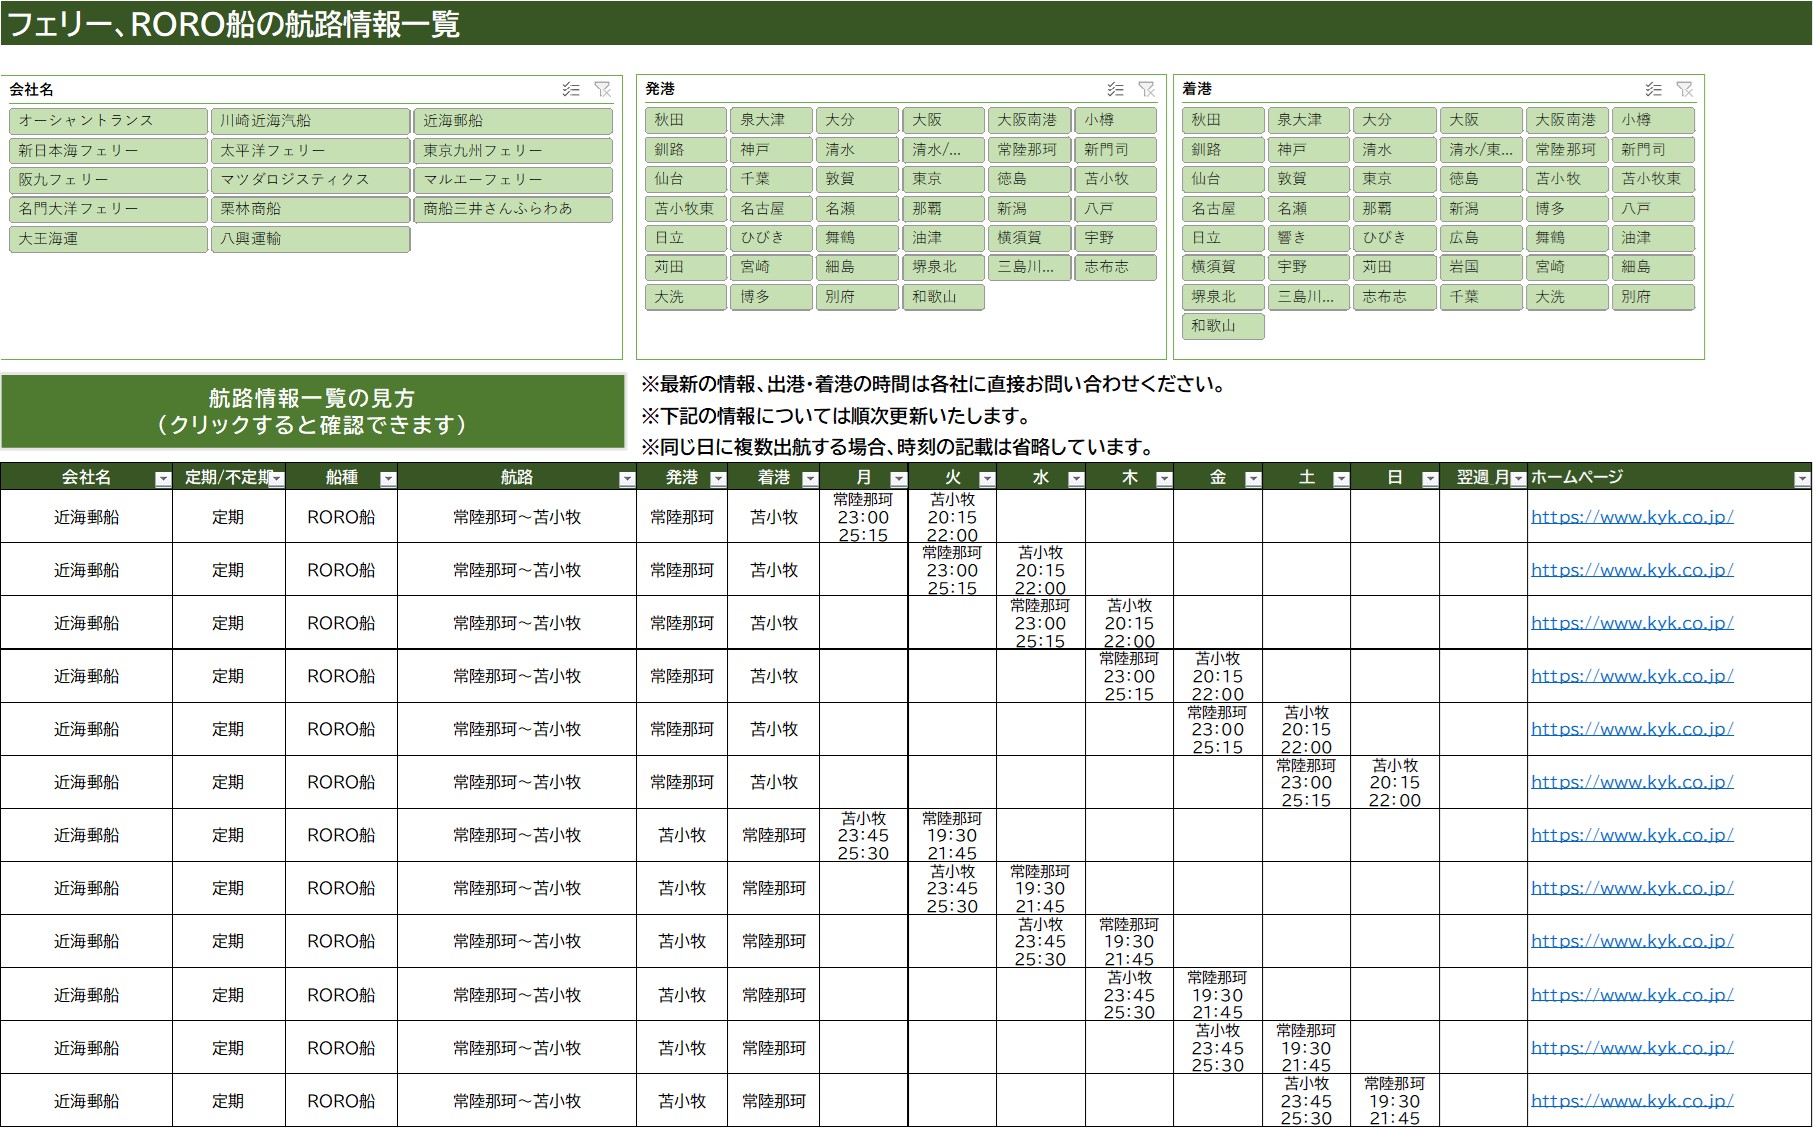Choose マツダロジスティクス in company slicer
The image size is (1813, 1128).
click(x=310, y=180)
